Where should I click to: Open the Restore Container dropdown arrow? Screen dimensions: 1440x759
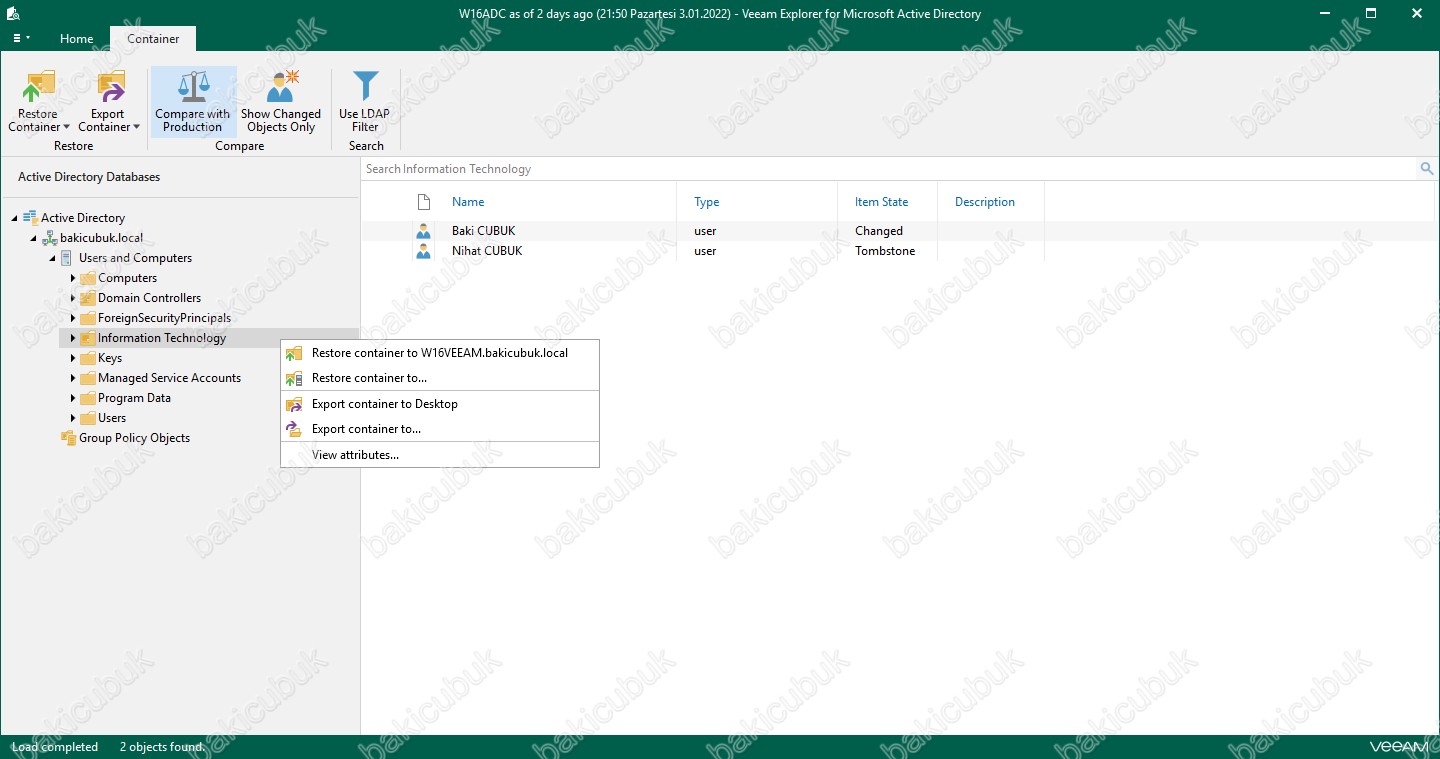[66, 128]
